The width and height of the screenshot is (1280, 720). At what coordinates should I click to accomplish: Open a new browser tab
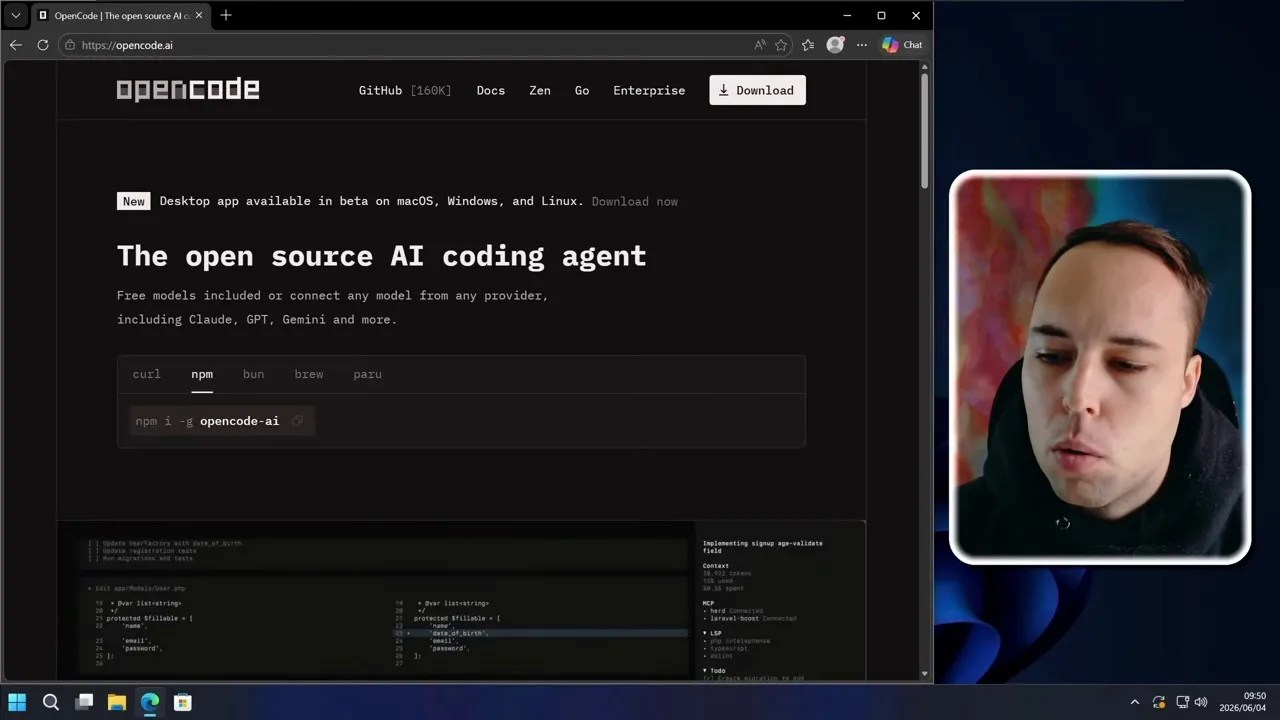click(x=226, y=15)
